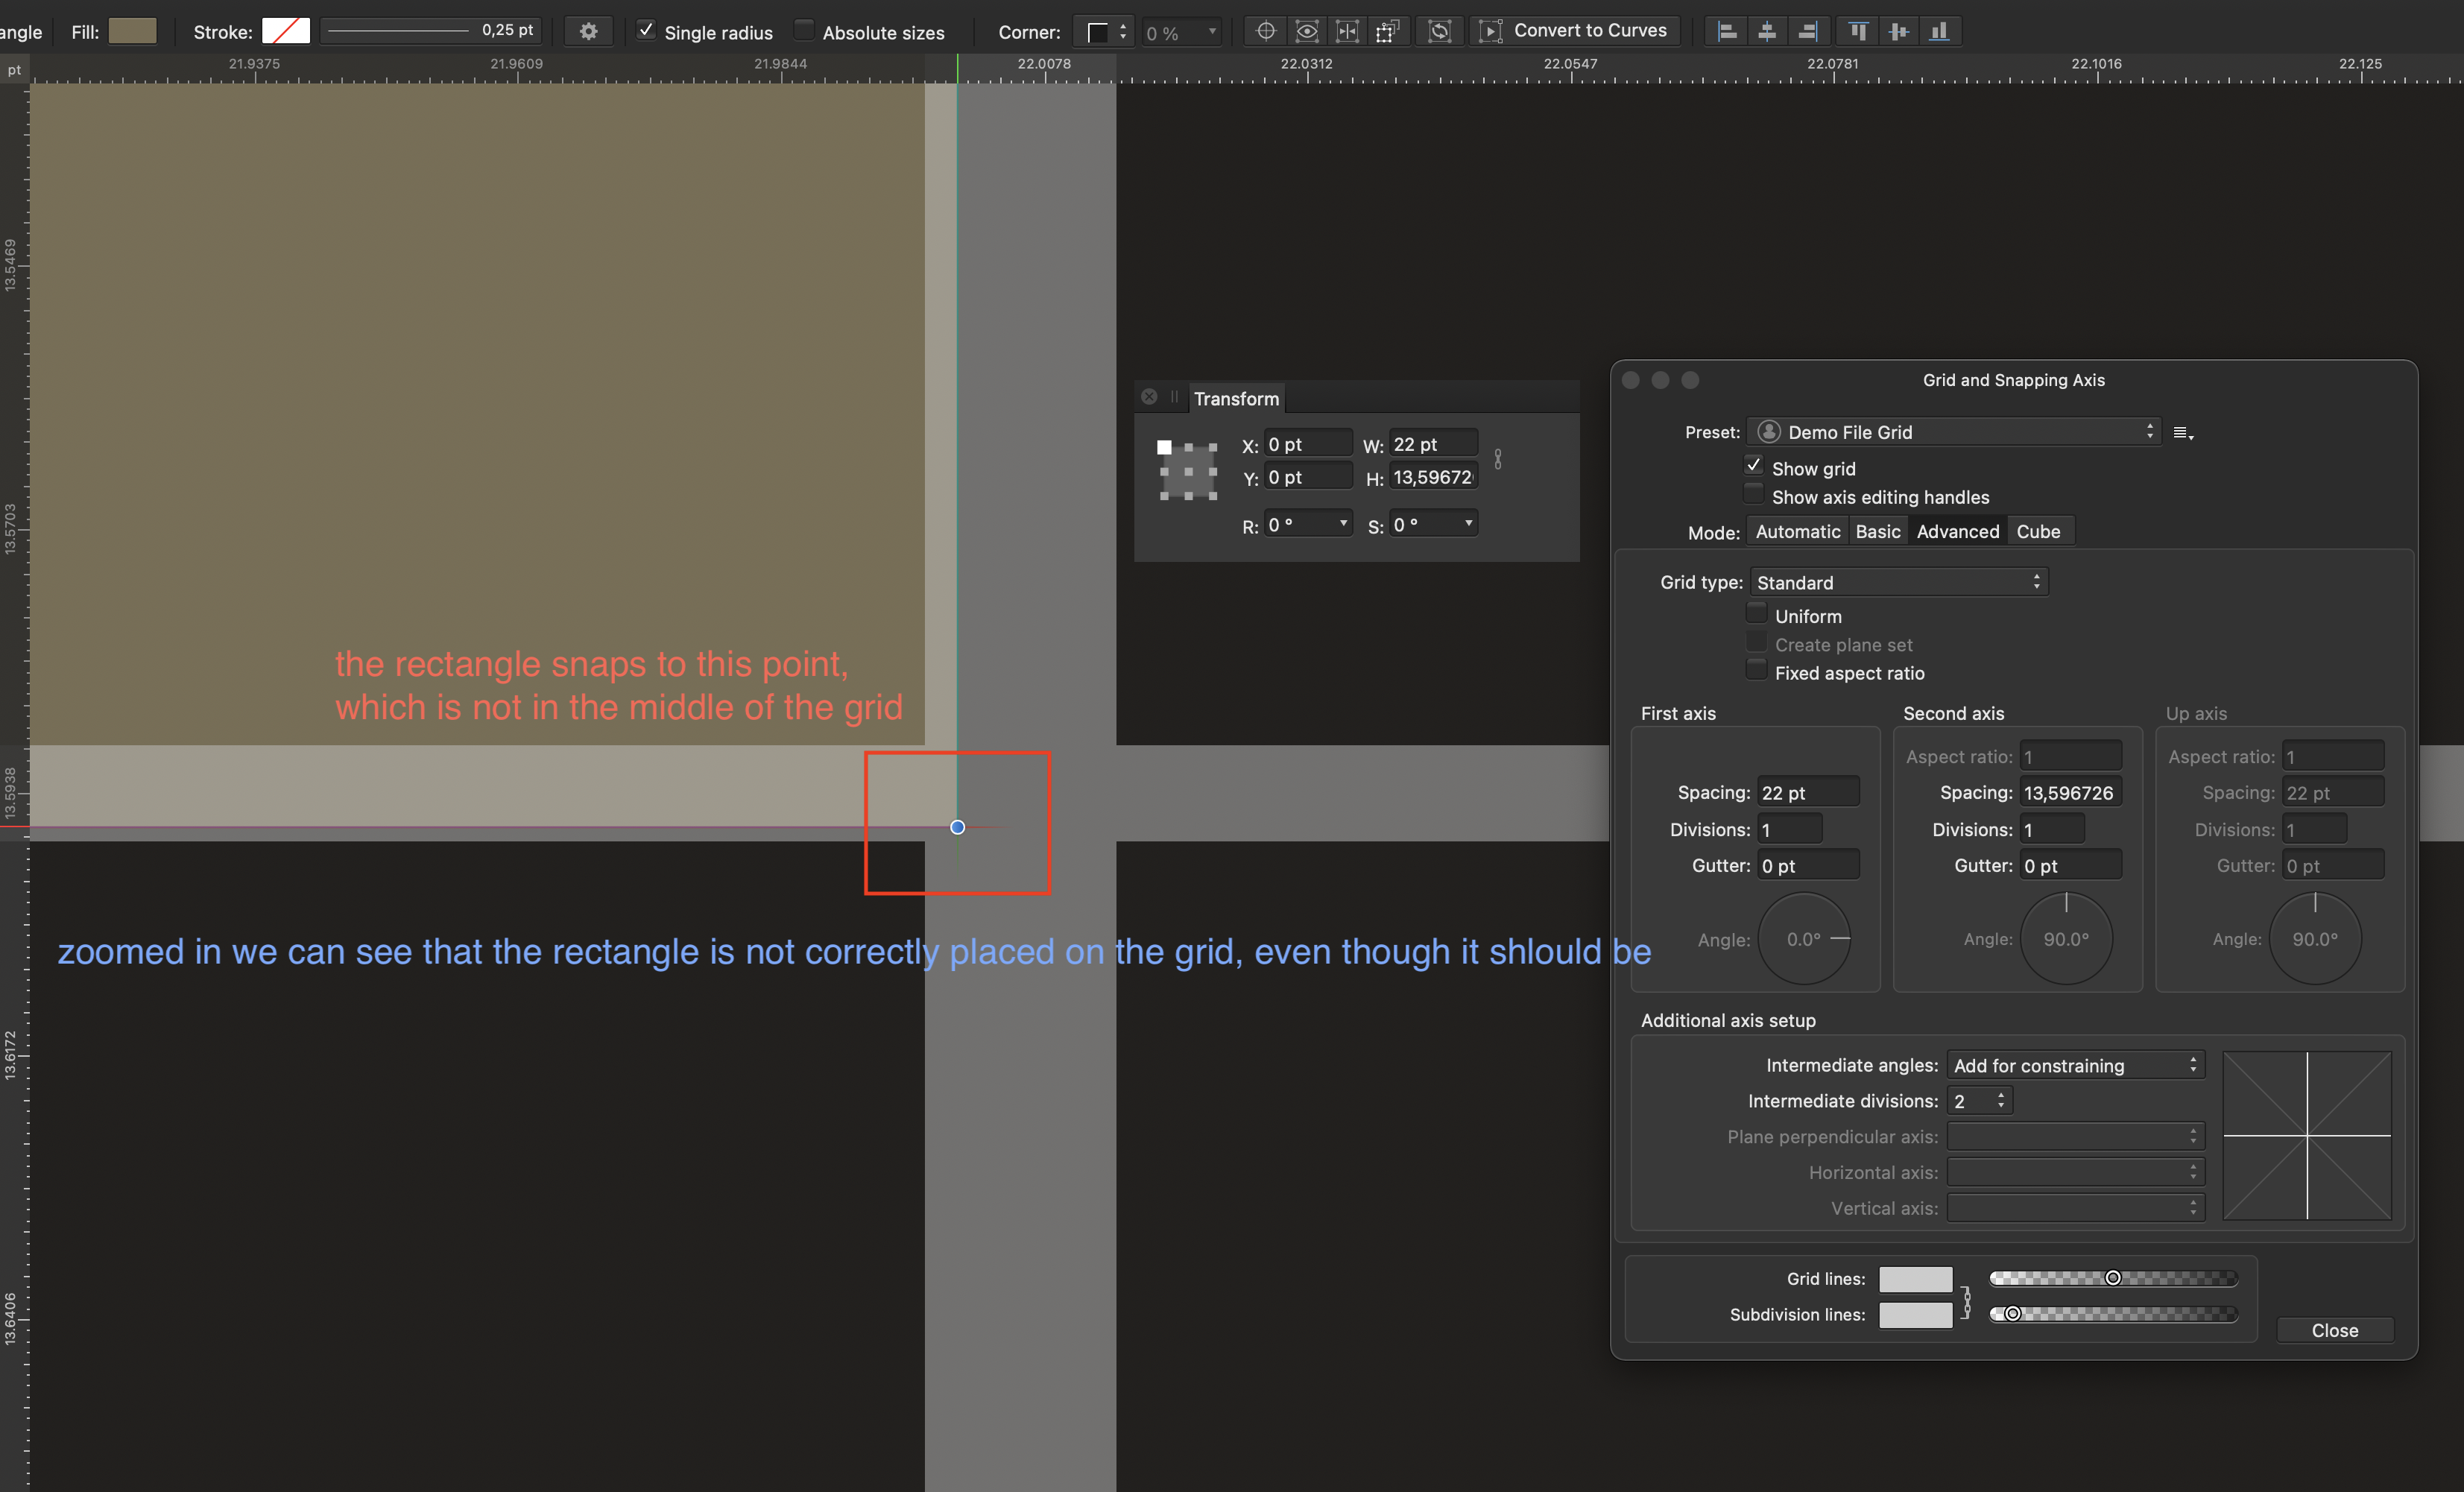2464x1492 pixels.
Task: Open the grid preset options menu icon
Action: tap(2183, 433)
